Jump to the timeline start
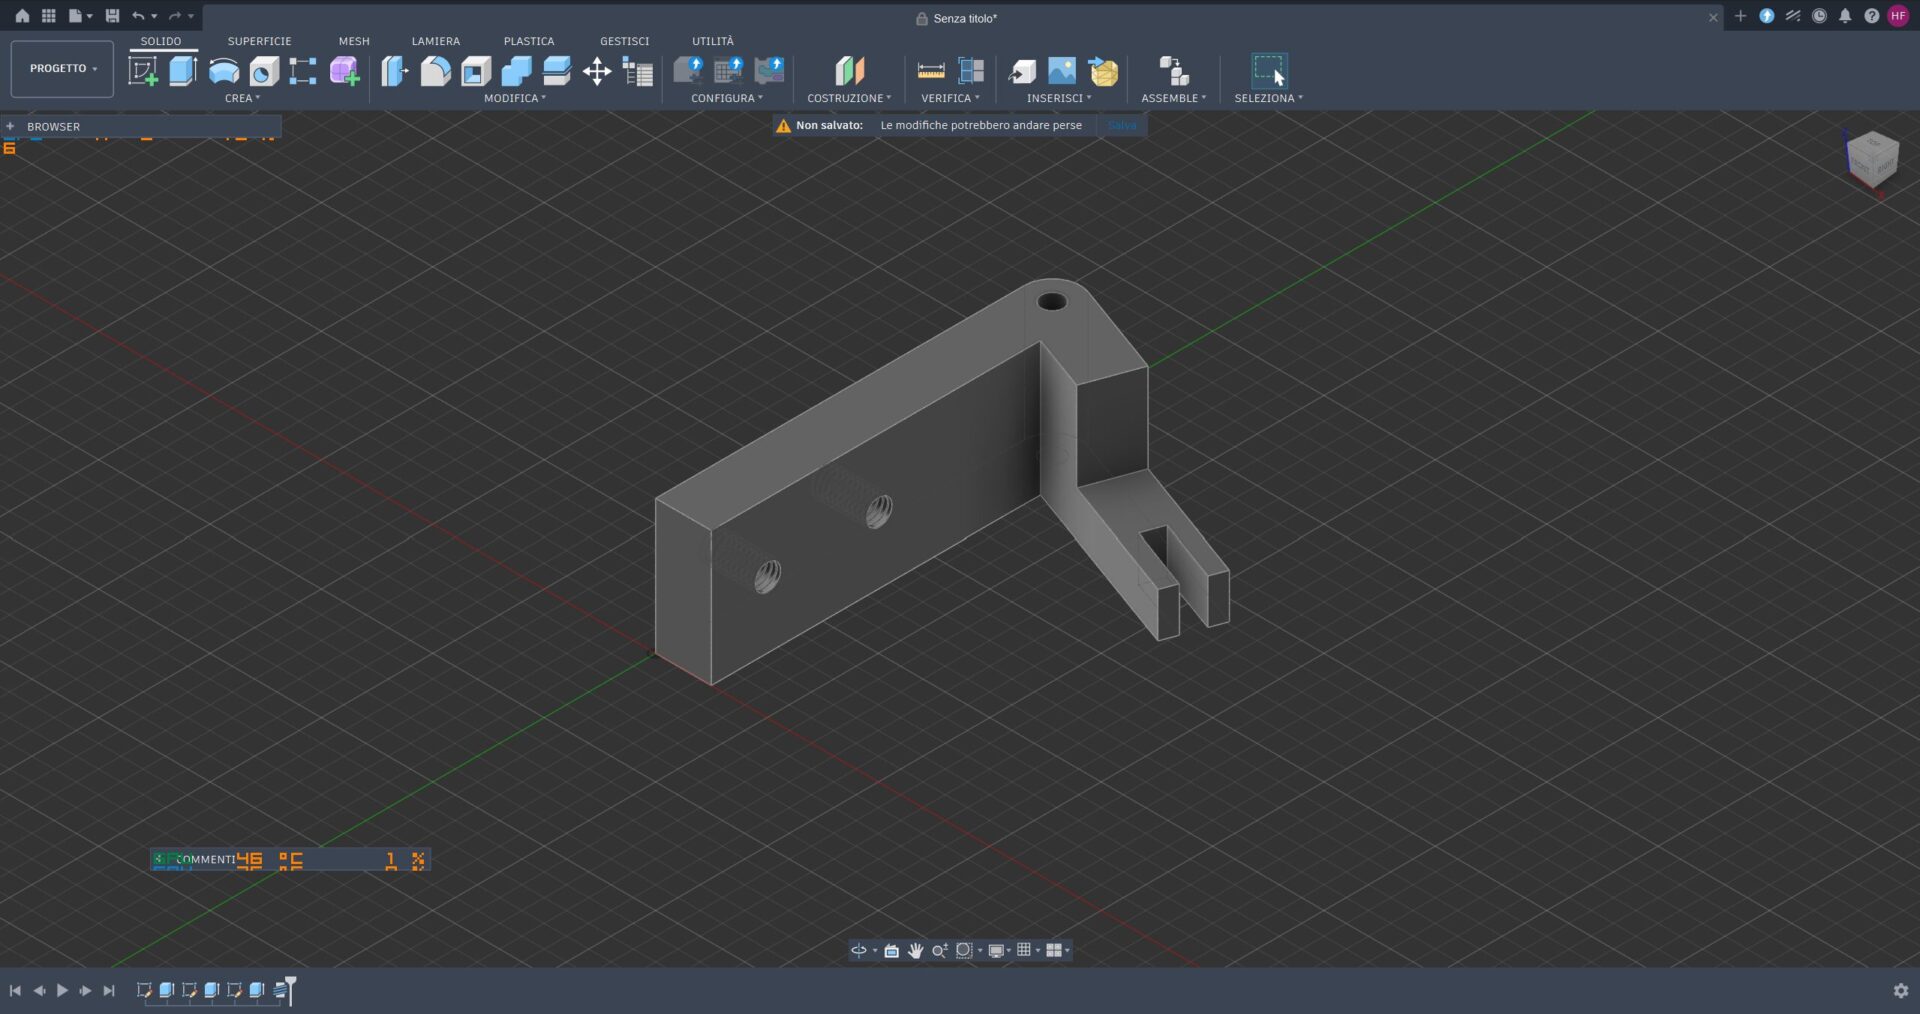 pyautogui.click(x=15, y=990)
